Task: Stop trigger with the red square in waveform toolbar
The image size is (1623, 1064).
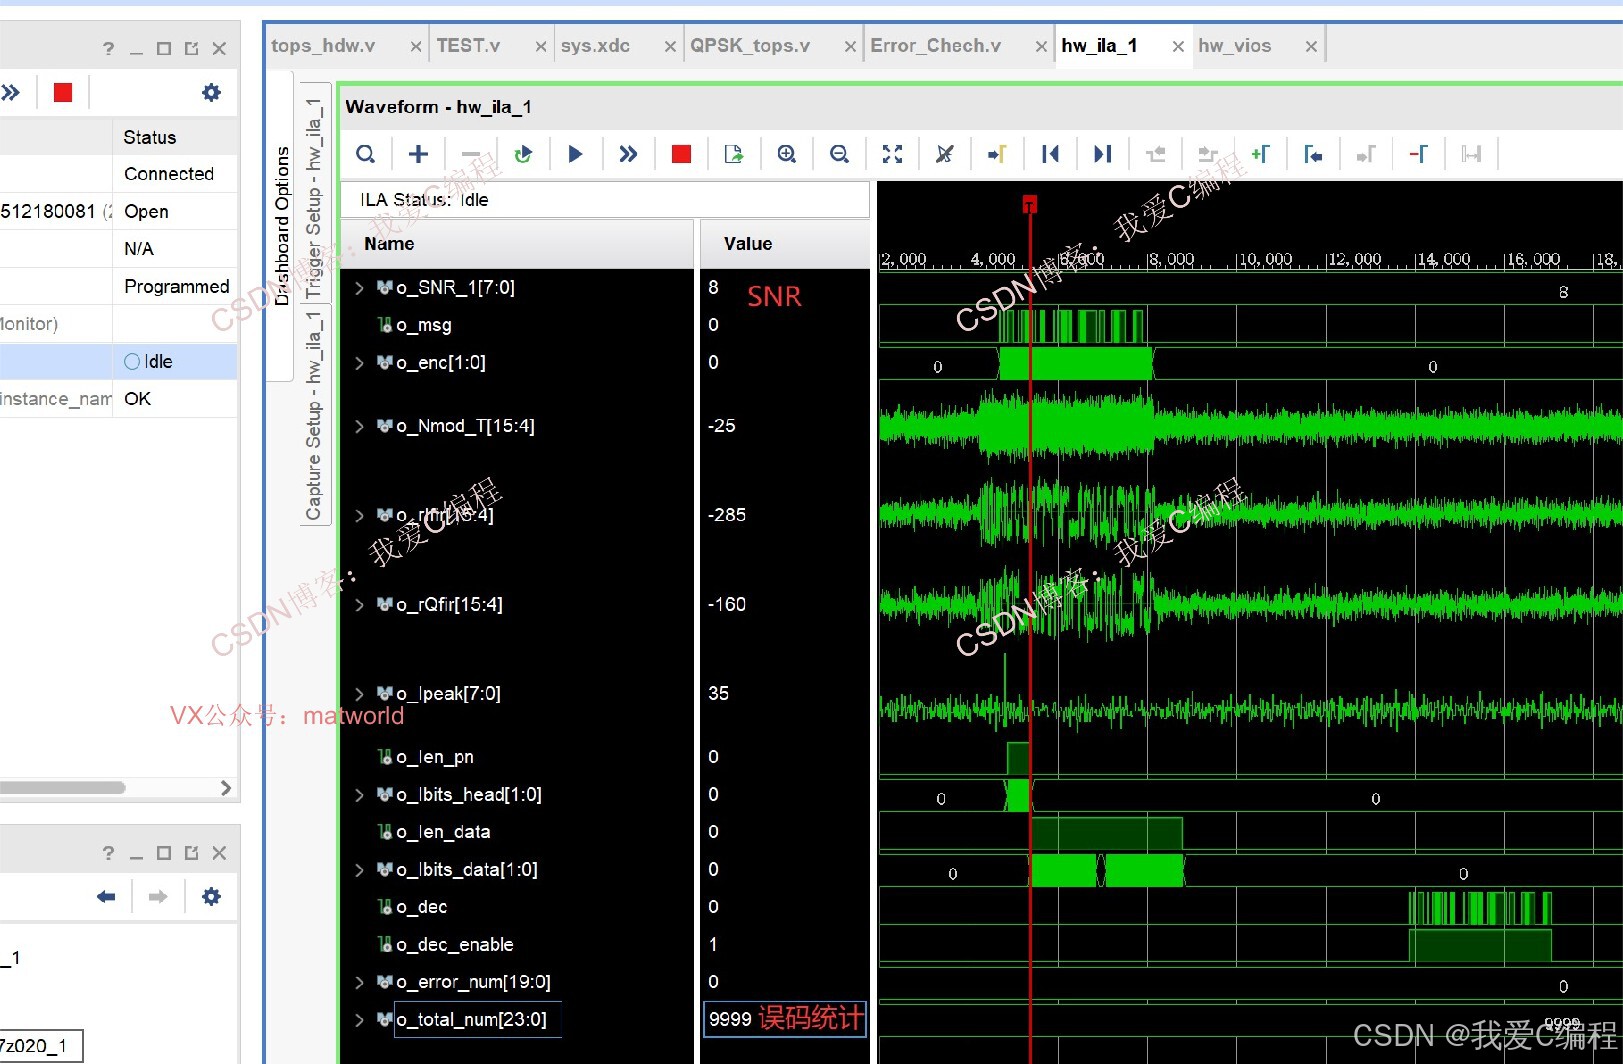Action: point(681,154)
